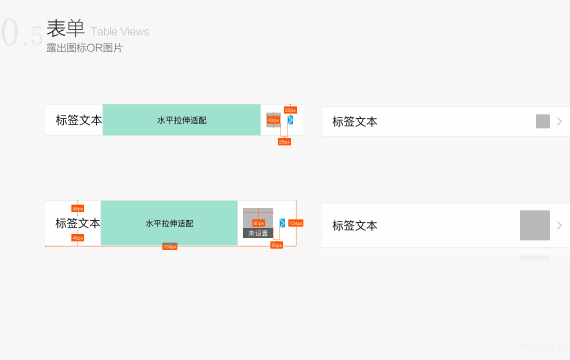
Task: Click the 标签文本 label in the bottom-right row
Action: [355, 225]
